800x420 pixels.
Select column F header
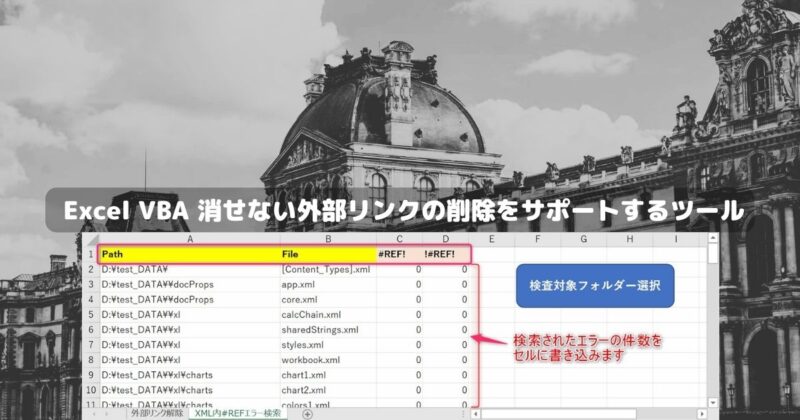point(537,240)
